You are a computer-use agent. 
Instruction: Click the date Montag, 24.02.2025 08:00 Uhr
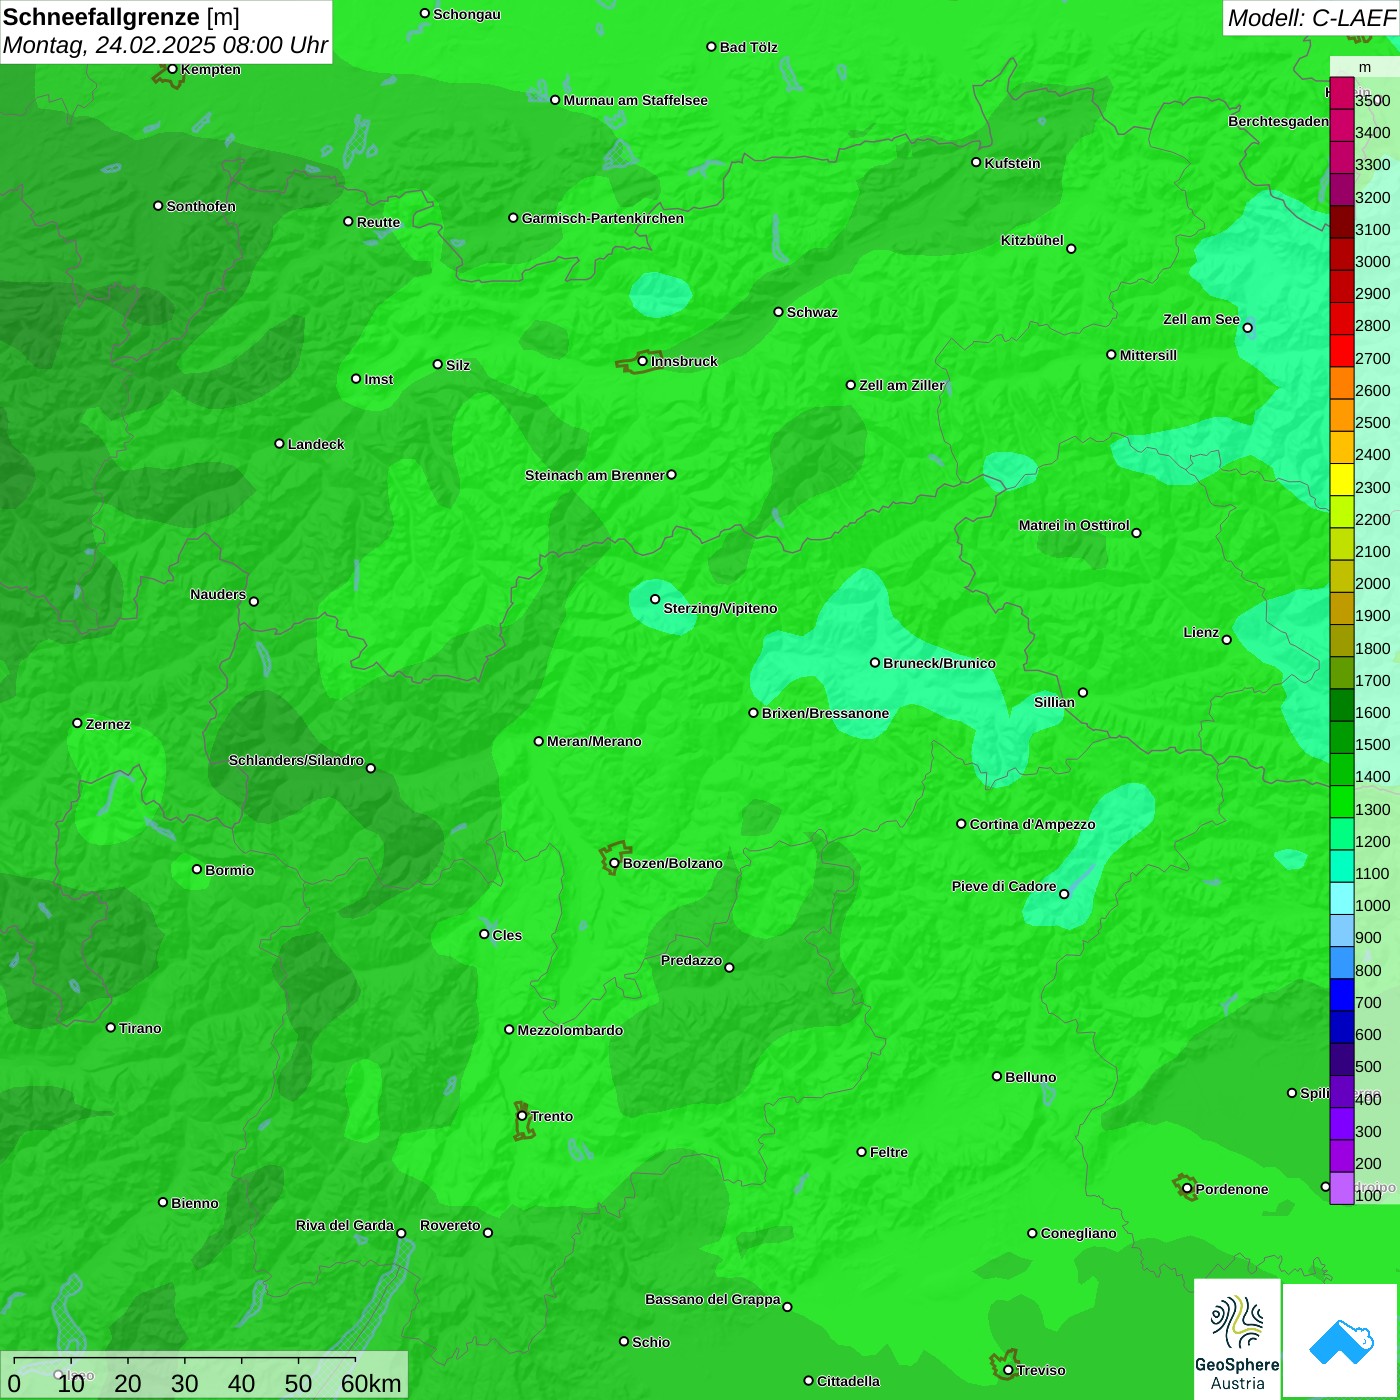click(165, 45)
